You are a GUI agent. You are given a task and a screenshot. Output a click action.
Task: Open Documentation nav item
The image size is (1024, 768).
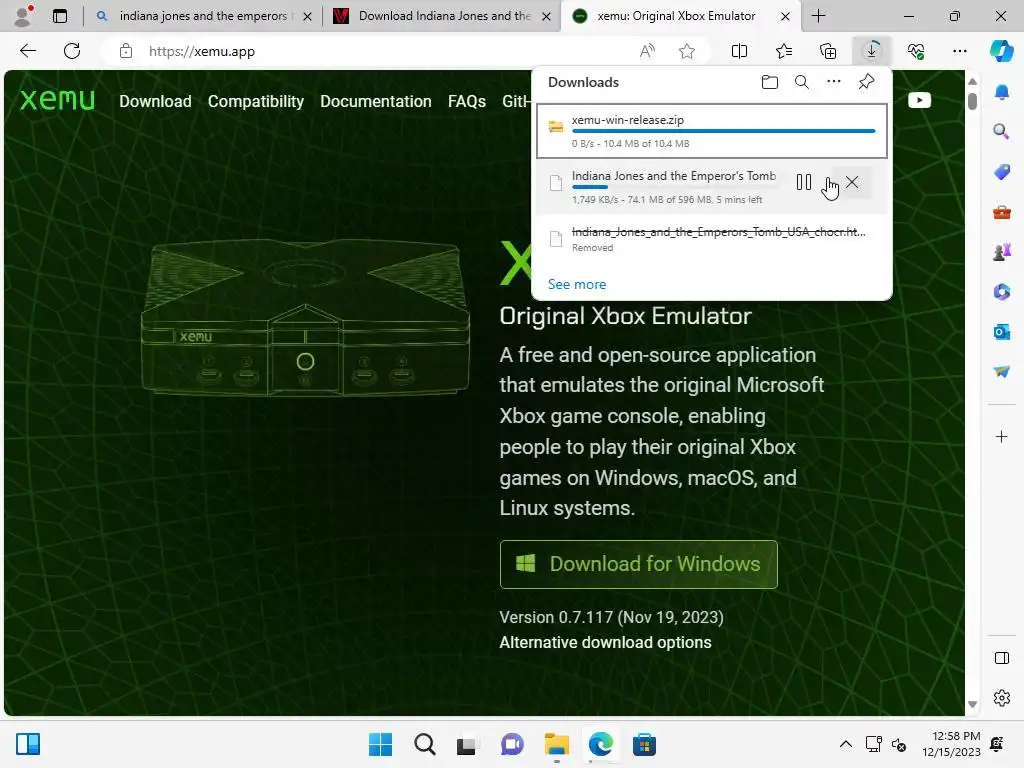pos(376,101)
